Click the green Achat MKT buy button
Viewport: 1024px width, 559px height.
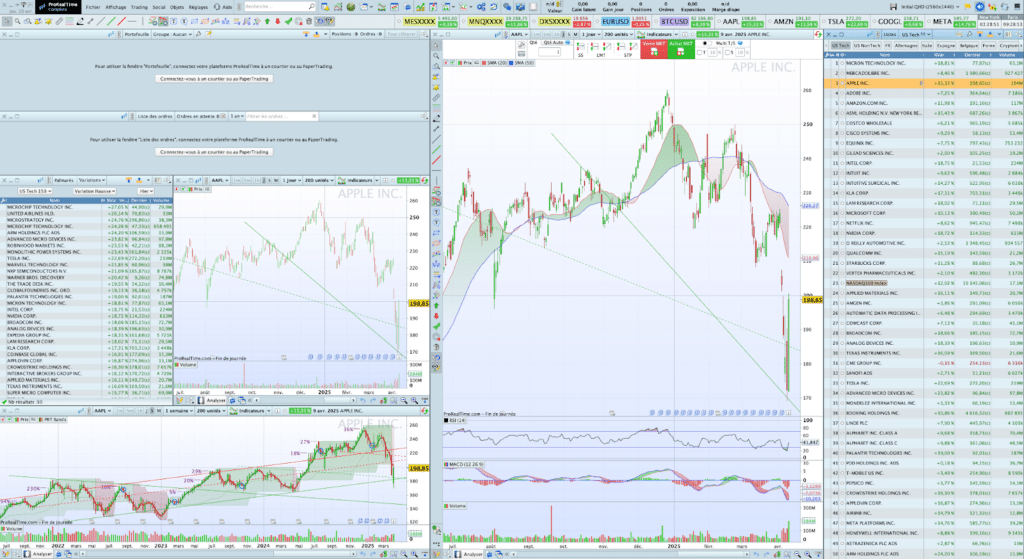click(680, 49)
